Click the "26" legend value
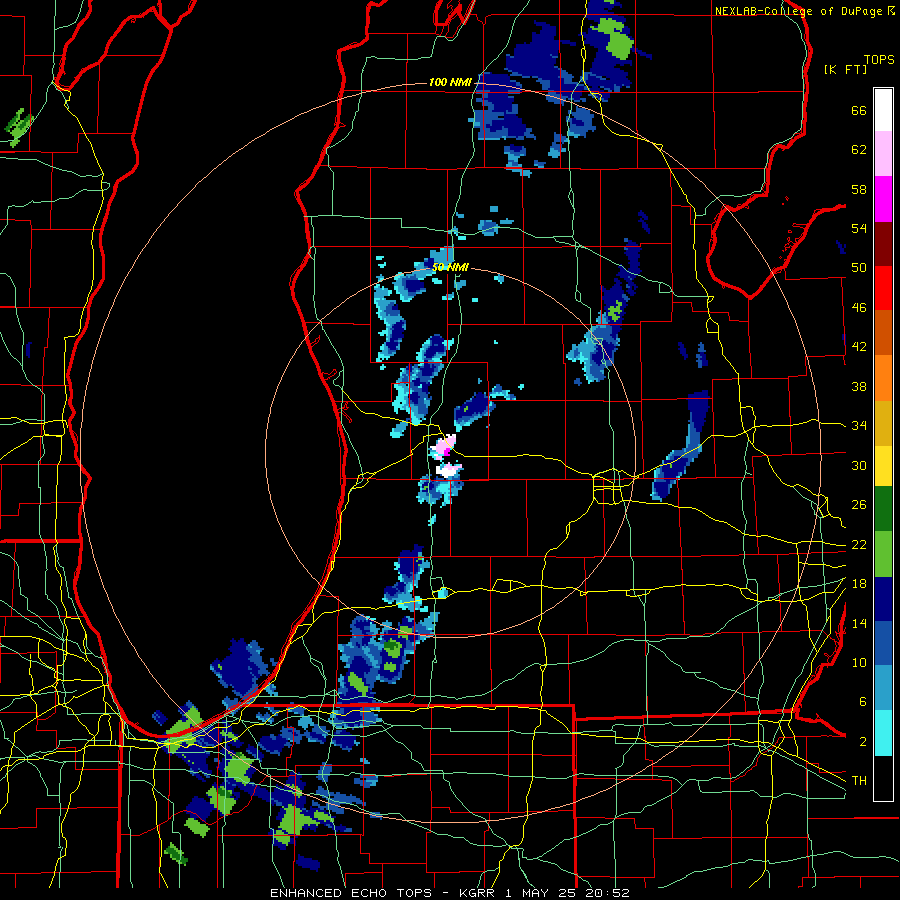Viewport: 900px width, 900px height. [859, 505]
